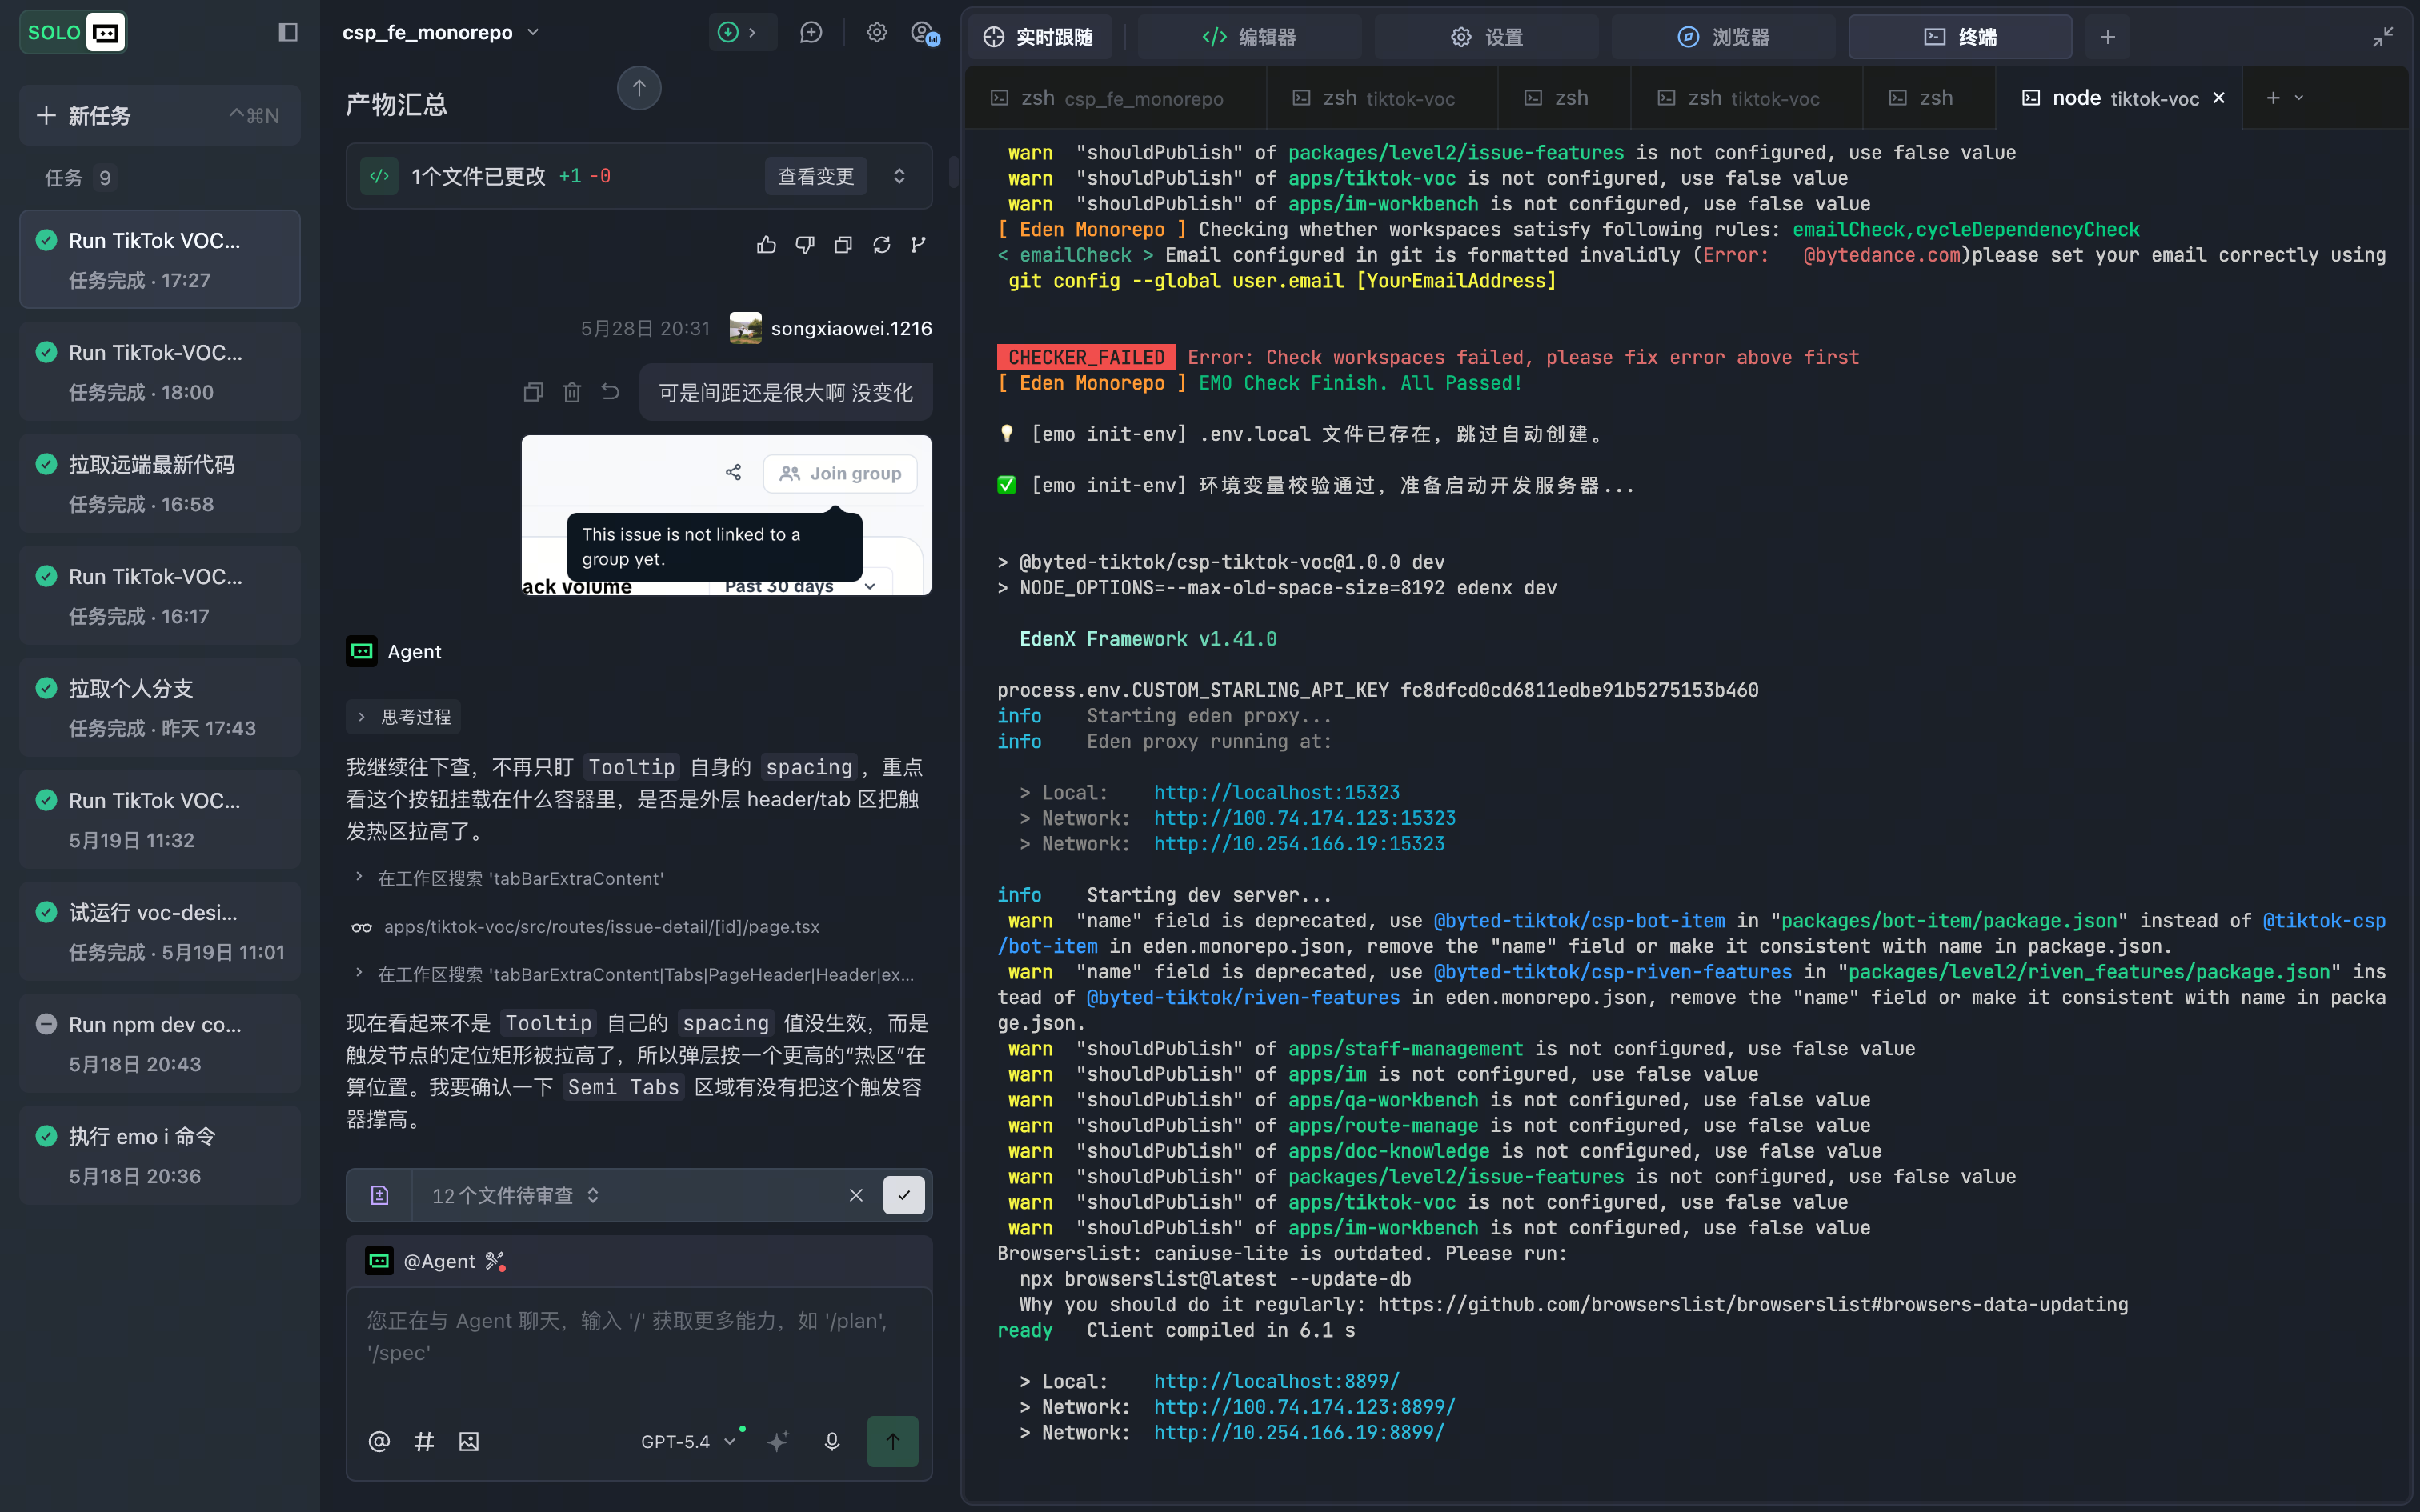
Task: Copy the artifact summary
Action: [843, 245]
